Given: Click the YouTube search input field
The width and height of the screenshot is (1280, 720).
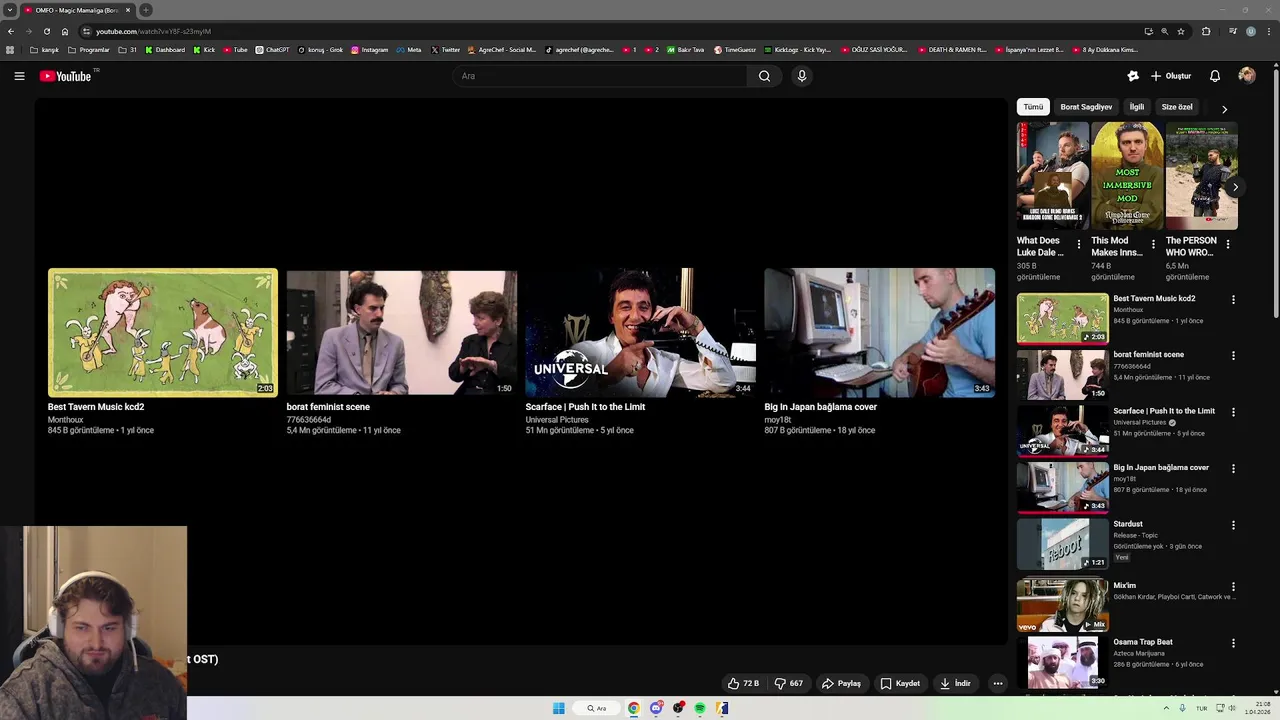Looking at the screenshot, I should pyautogui.click(x=600, y=76).
